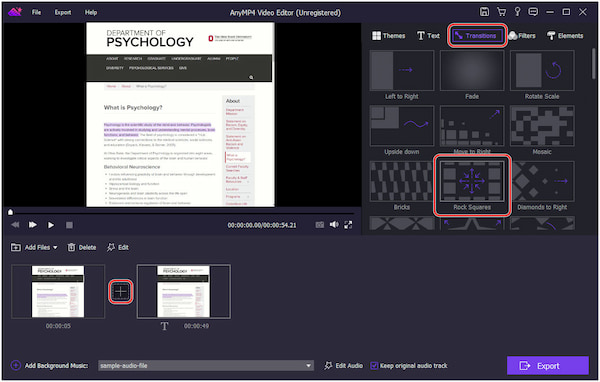Apply the Upside down transition

(x=402, y=126)
